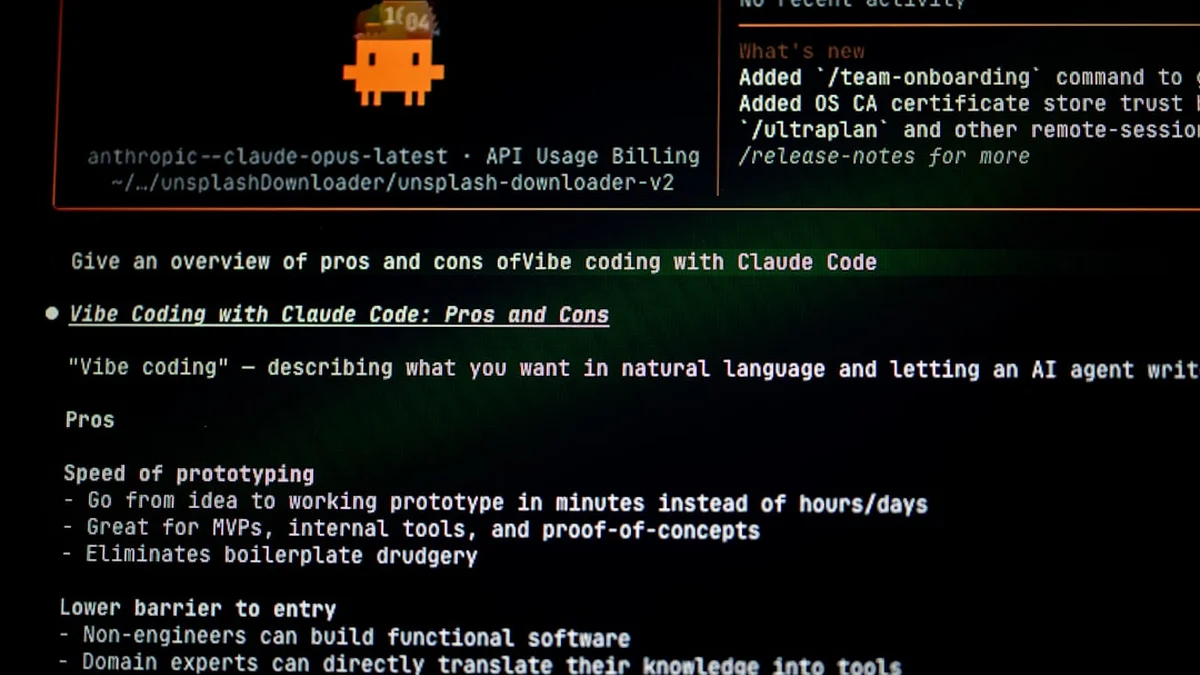This screenshot has width=1200, height=675.
Task: Expand the Speed of prototyping section
Action: [x=189, y=474]
